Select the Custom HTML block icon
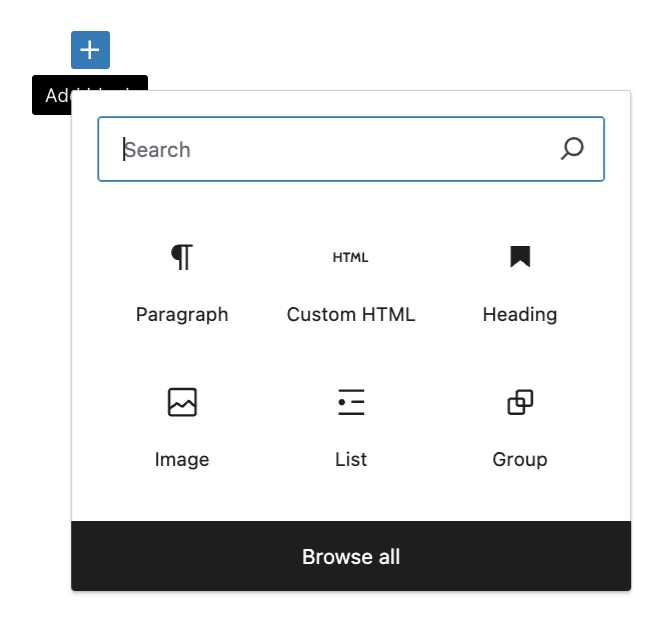 coord(350,258)
